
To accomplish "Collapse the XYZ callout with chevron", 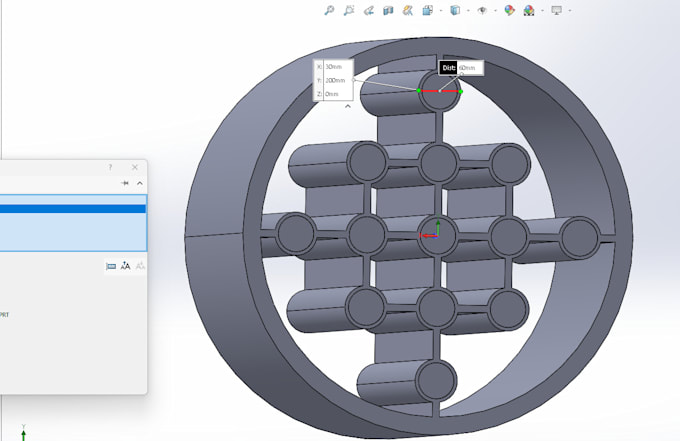I will 348,106.
